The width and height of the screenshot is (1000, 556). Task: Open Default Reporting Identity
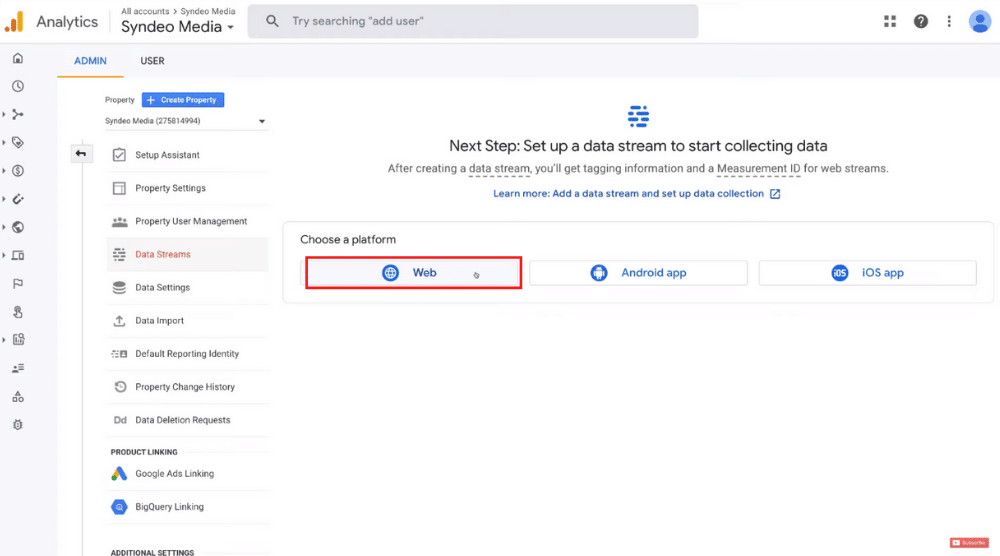(x=187, y=354)
